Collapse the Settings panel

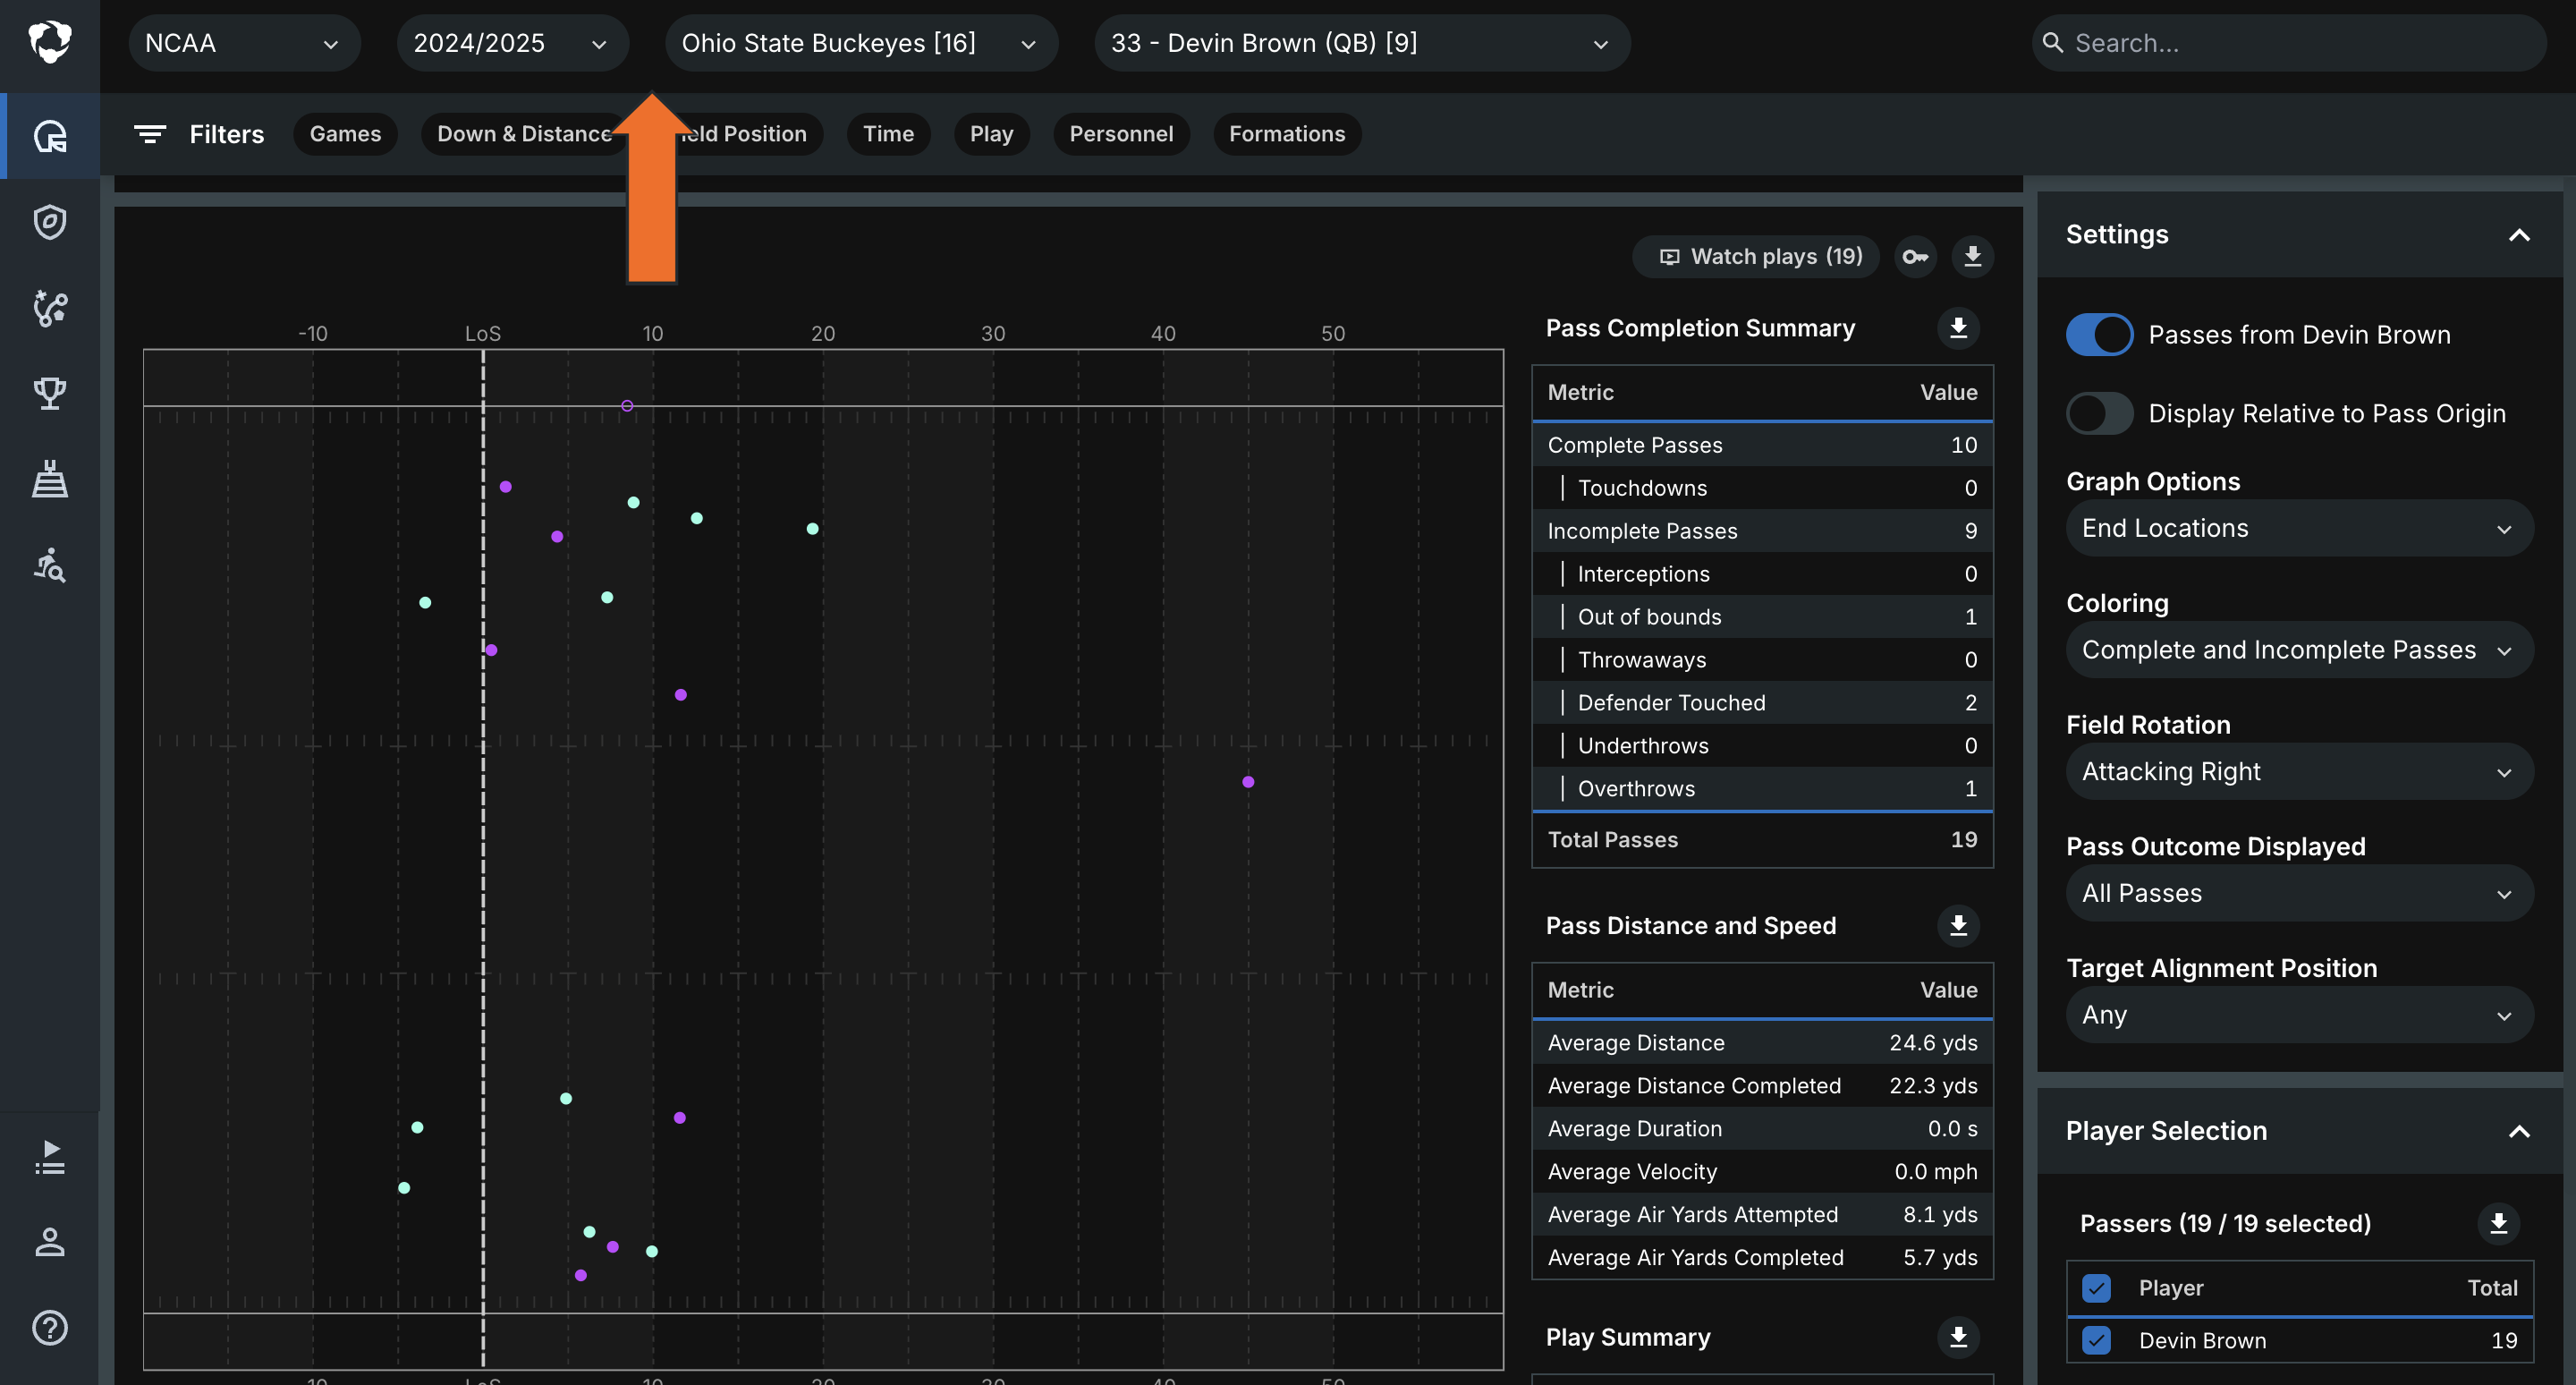(x=2519, y=235)
